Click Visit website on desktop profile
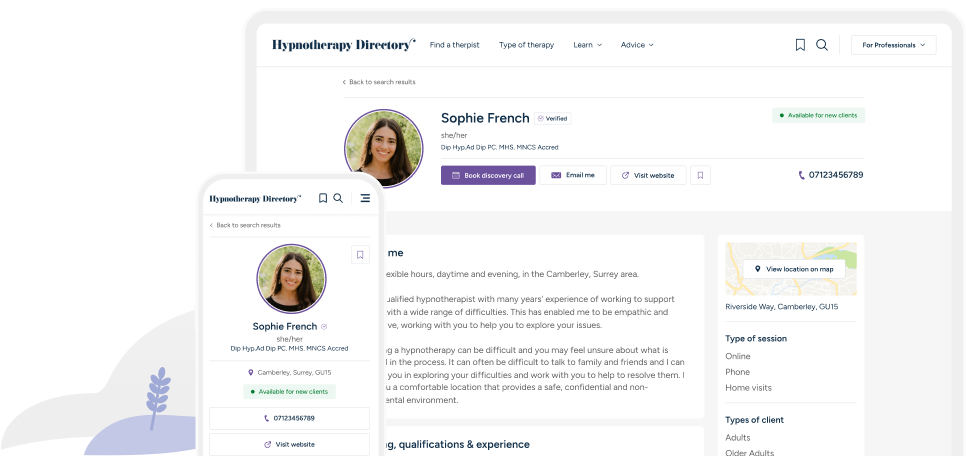The image size is (966, 456). (648, 175)
